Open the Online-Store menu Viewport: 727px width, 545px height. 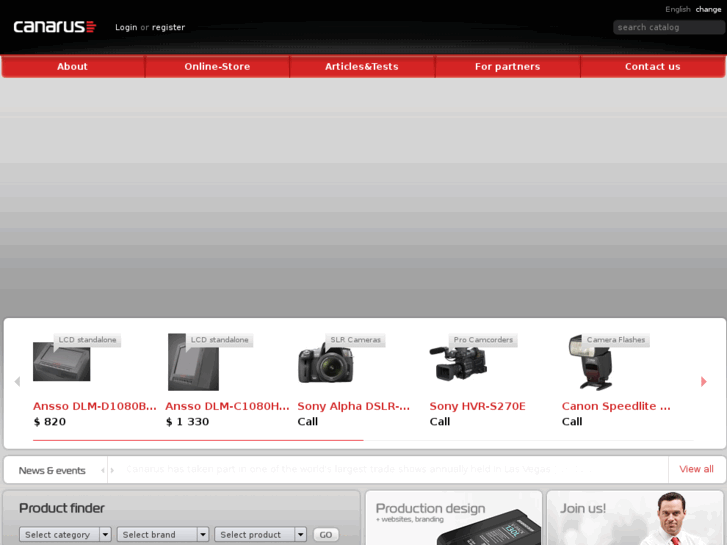(217, 66)
